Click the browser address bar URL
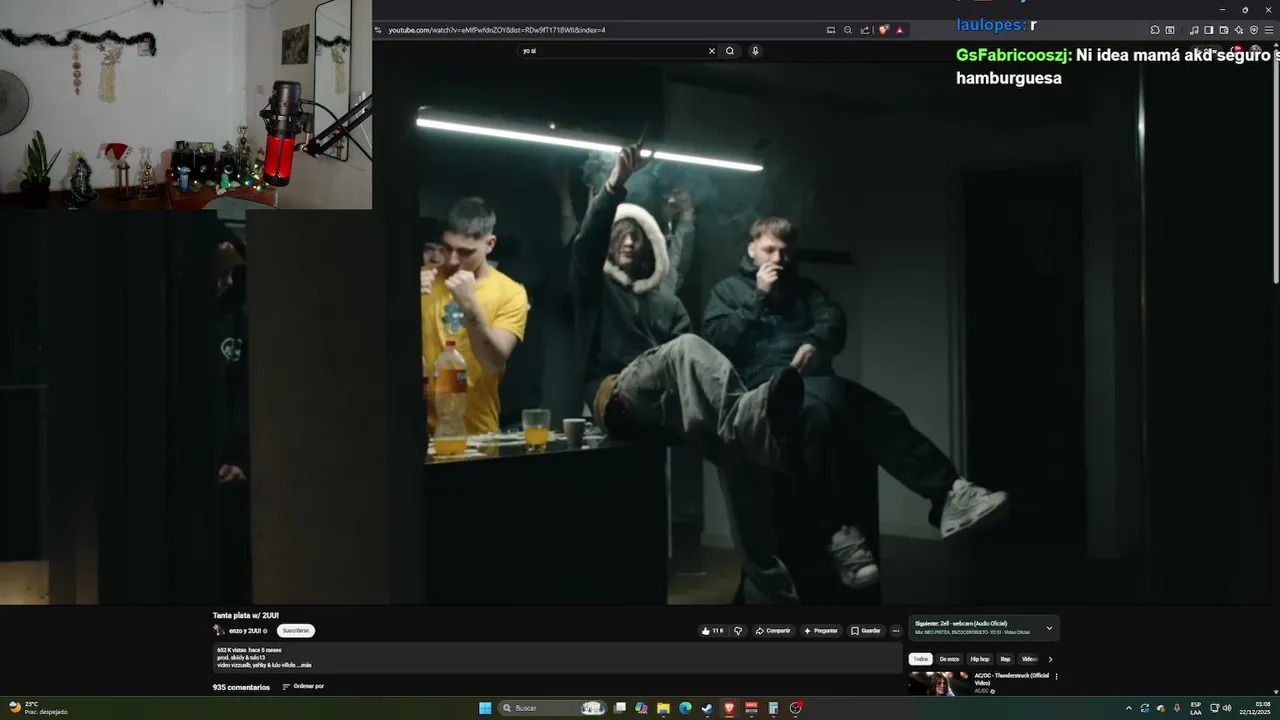This screenshot has width=1280, height=720. (497, 30)
